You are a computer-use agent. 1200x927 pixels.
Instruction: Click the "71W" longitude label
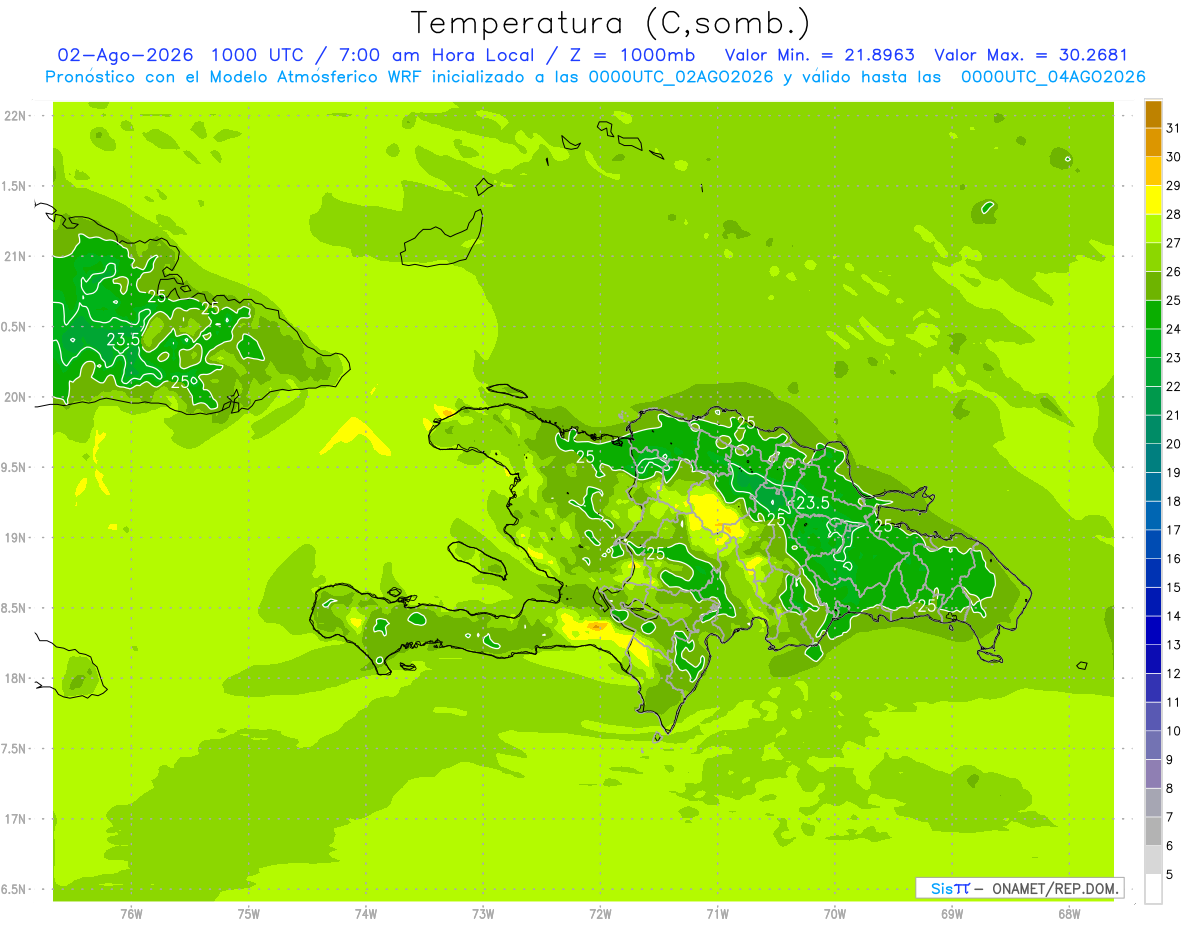(717, 913)
